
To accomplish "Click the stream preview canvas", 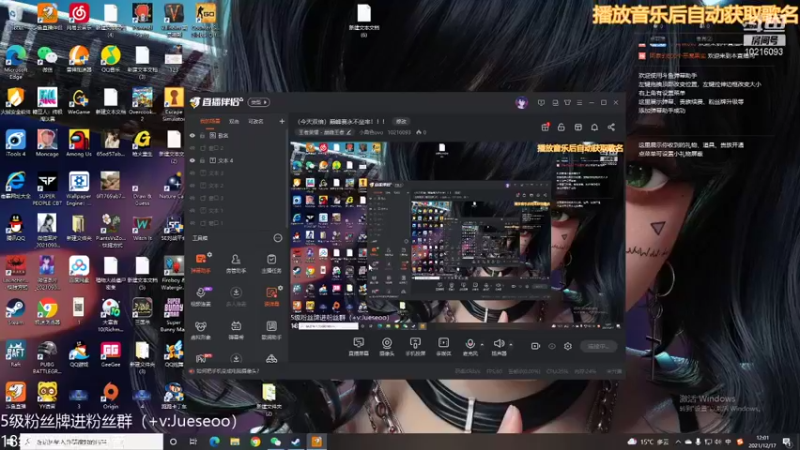I will [x=457, y=236].
